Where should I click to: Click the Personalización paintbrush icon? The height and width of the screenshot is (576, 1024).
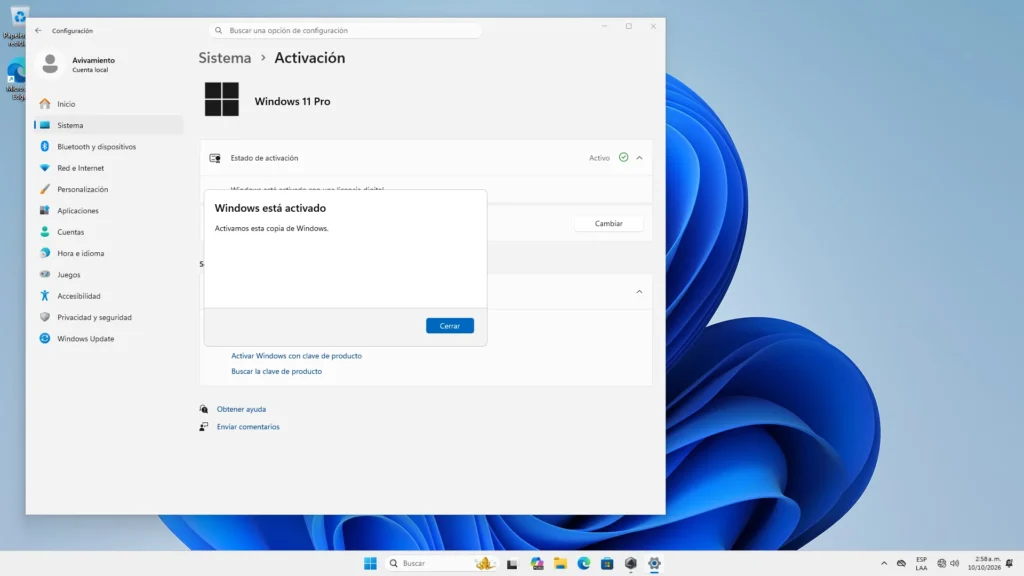pyautogui.click(x=44, y=189)
